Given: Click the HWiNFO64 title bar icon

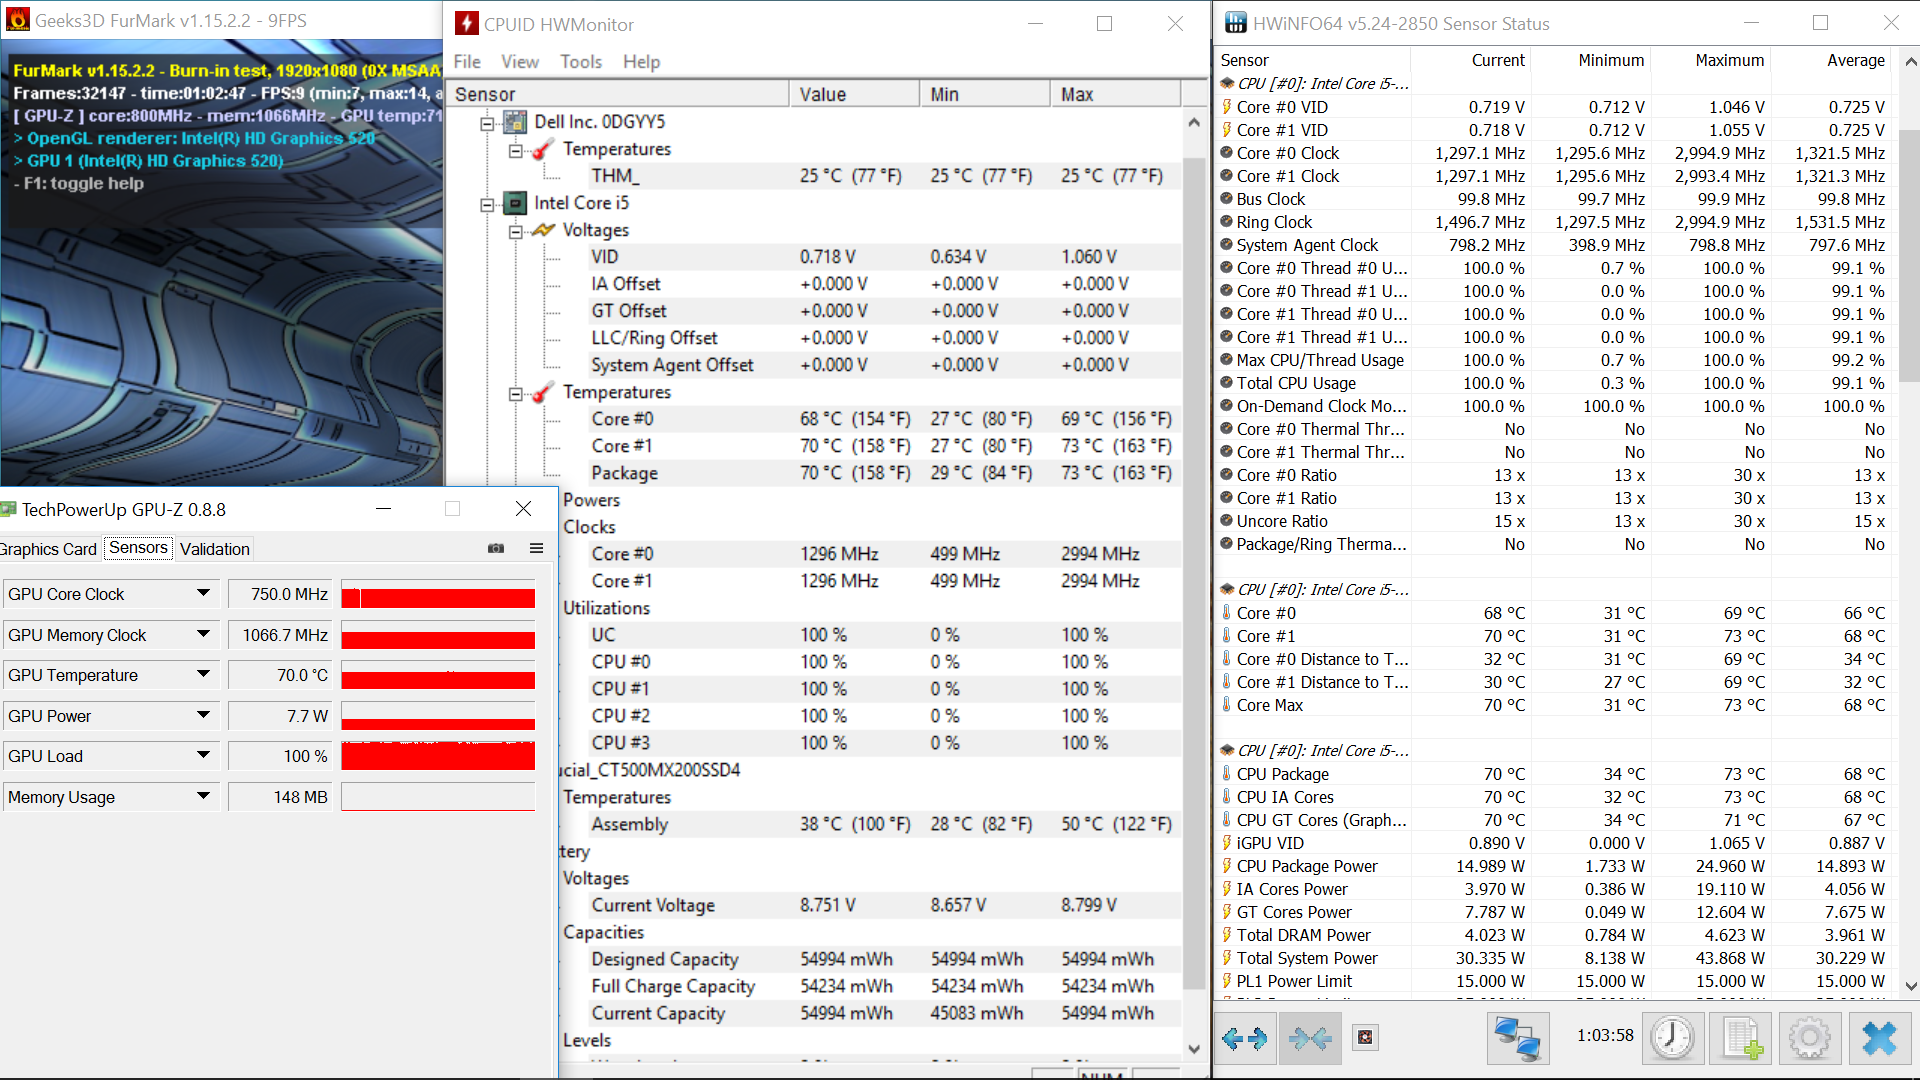Looking at the screenshot, I should pos(1236,23).
